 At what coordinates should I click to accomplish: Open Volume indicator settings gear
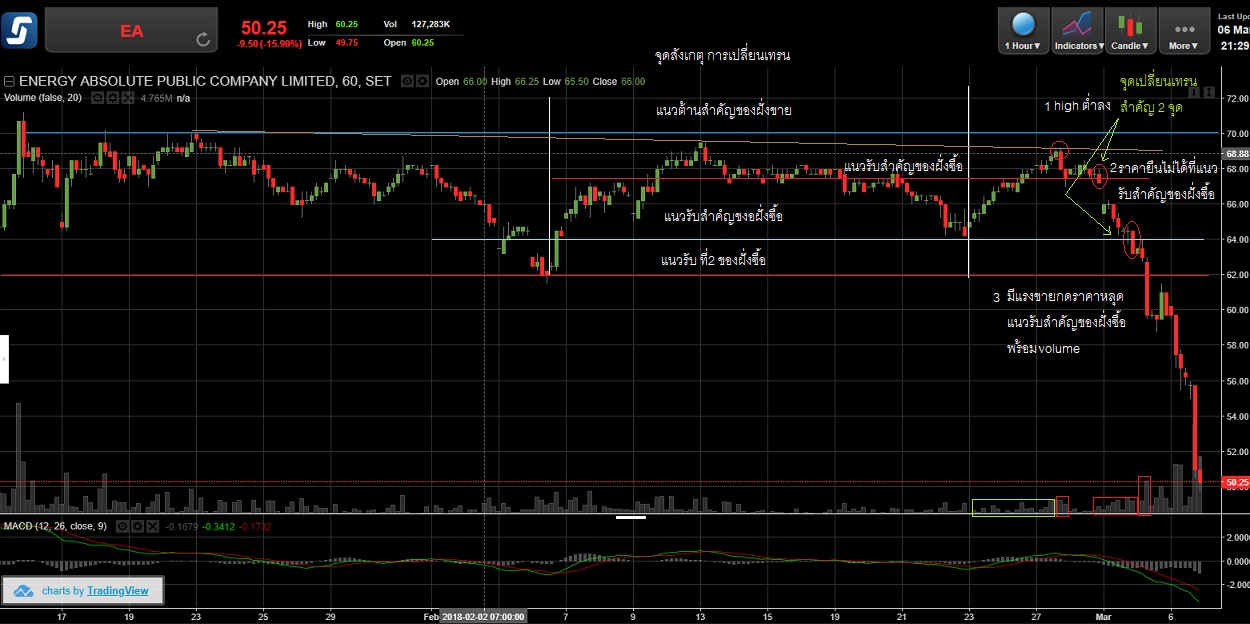tap(113, 98)
